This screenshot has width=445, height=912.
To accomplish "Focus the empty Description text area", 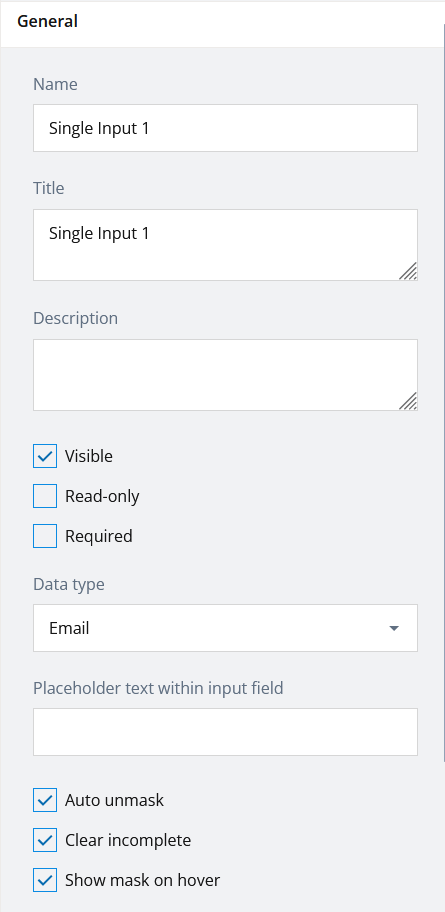I will pos(225,375).
